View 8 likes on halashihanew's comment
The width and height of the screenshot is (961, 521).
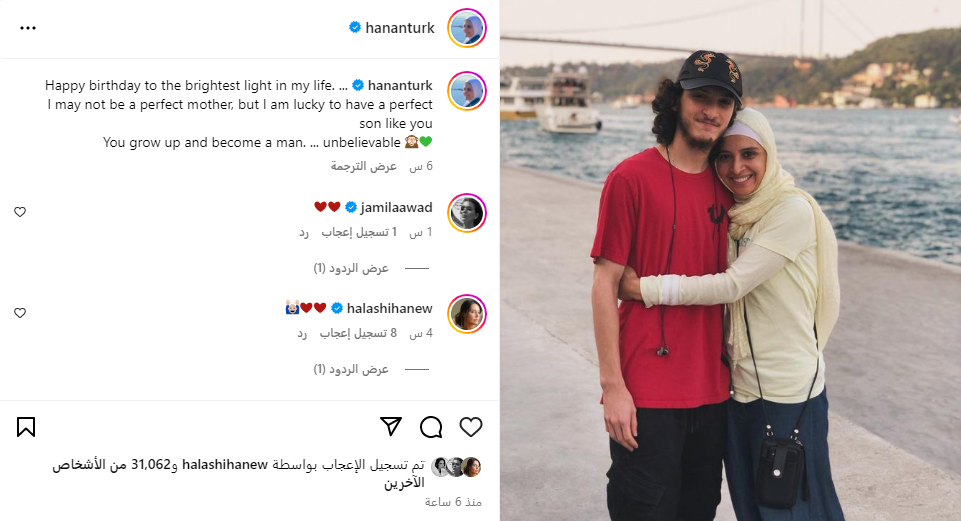coord(358,333)
